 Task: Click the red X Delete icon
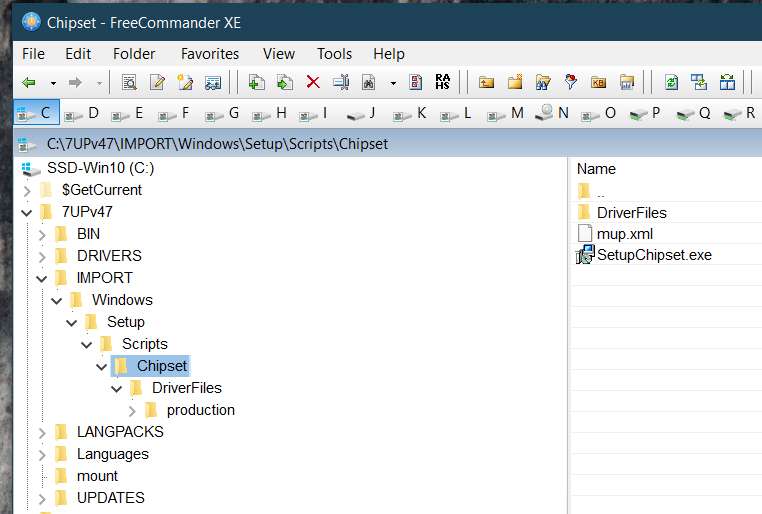tap(313, 82)
